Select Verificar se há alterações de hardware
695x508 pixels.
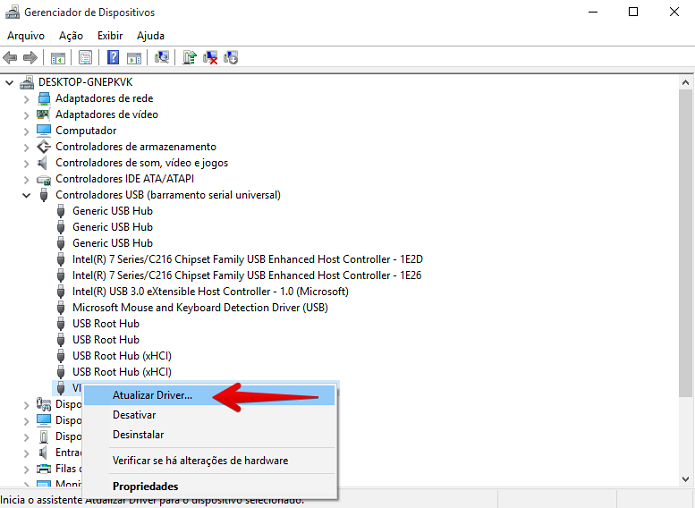209,461
